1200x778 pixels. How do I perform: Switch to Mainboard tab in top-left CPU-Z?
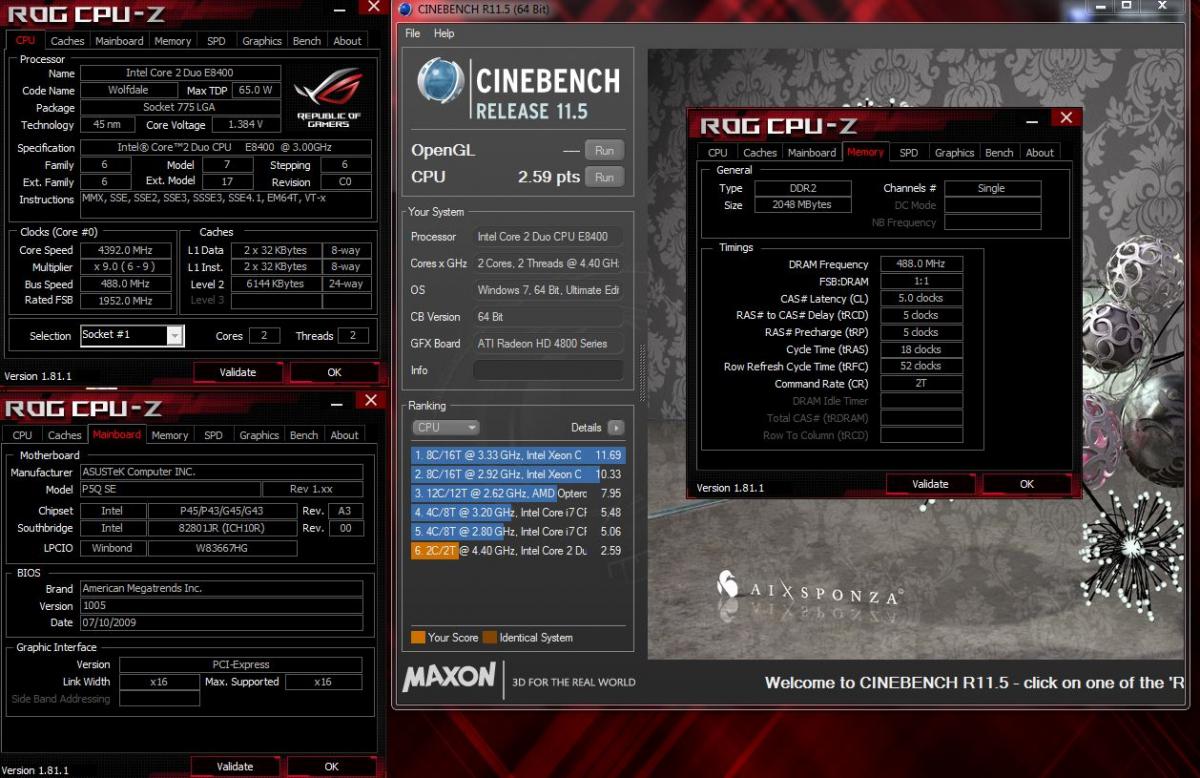click(119, 41)
